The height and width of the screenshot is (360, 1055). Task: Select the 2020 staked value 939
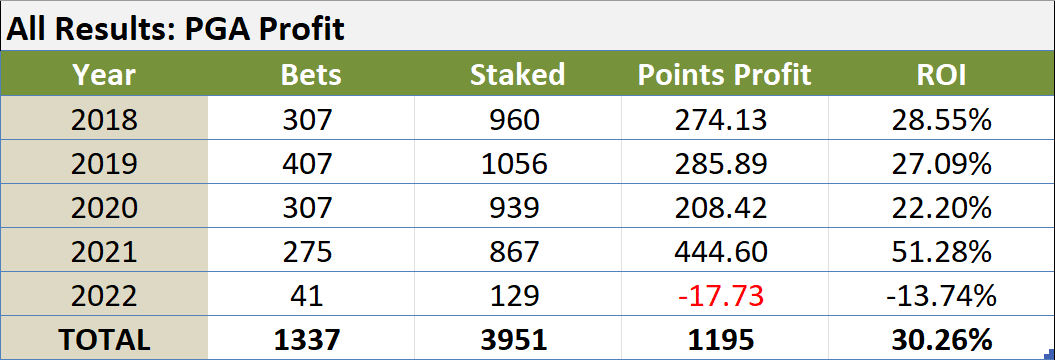tap(517, 207)
